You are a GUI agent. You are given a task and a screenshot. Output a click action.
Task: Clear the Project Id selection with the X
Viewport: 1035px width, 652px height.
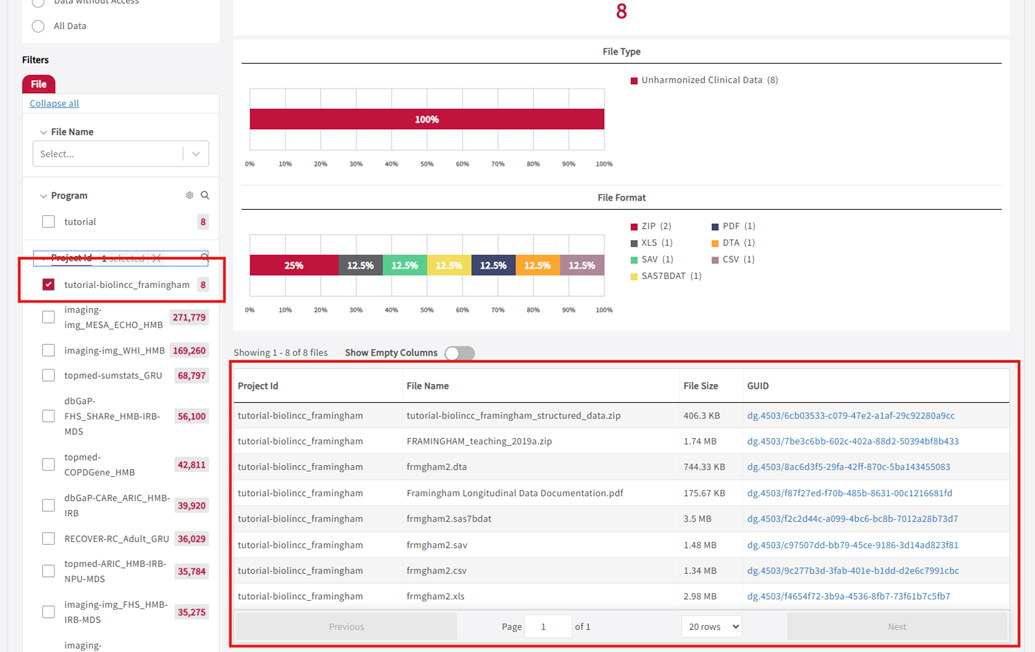(157, 258)
